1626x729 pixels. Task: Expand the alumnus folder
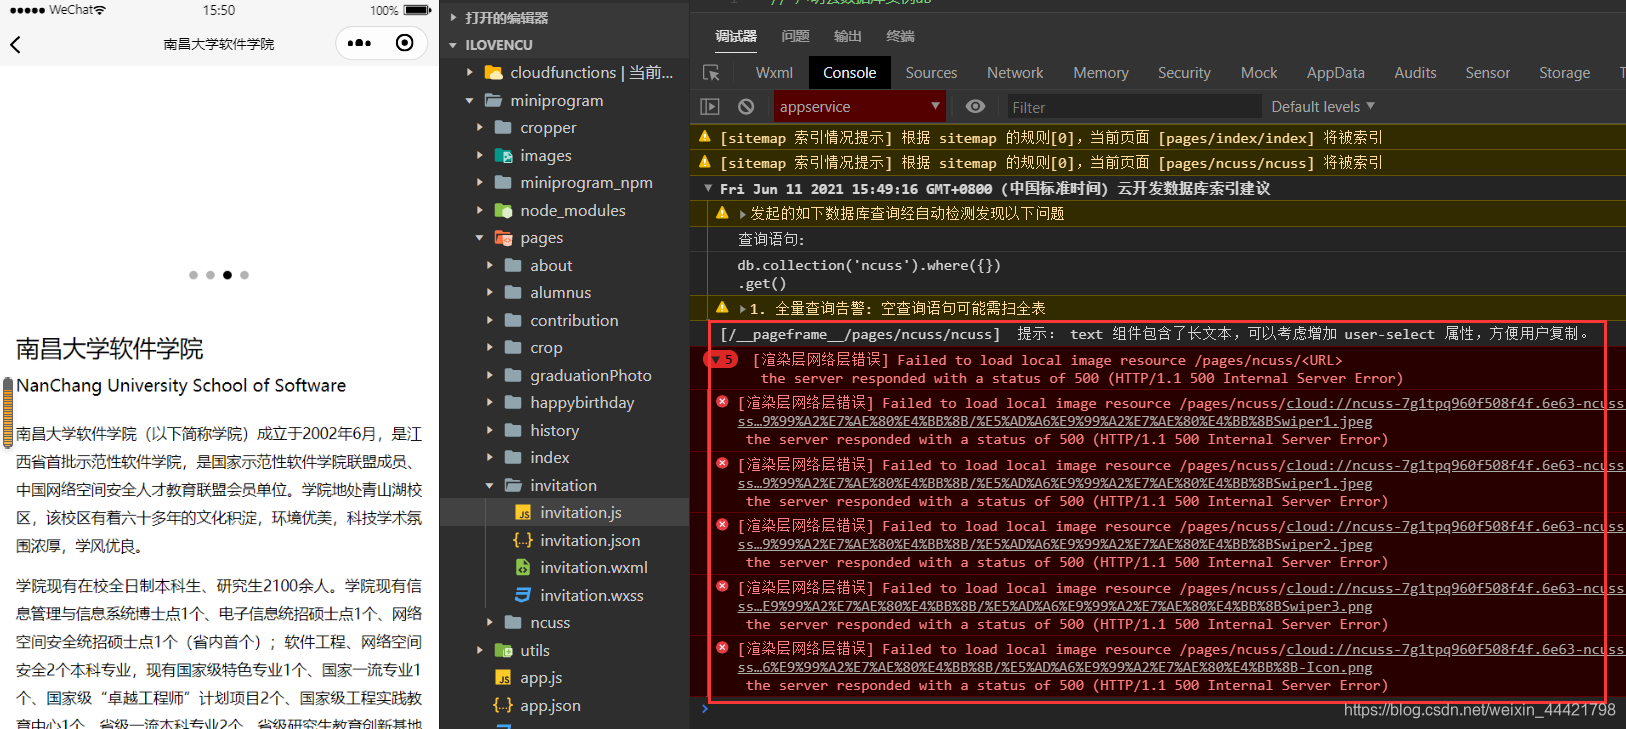coord(490,293)
